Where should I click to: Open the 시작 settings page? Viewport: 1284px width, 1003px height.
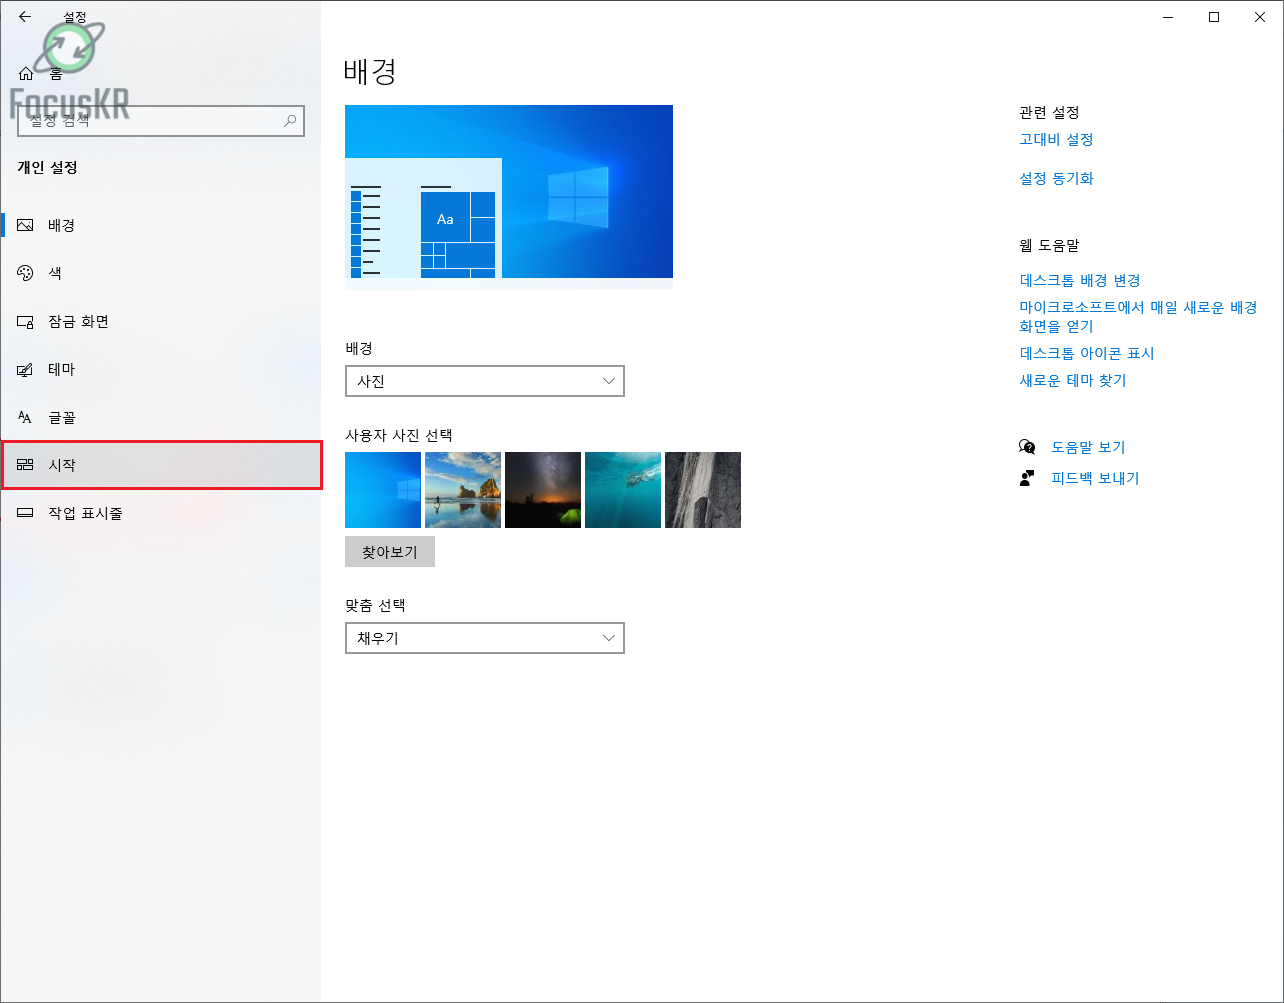[x=161, y=465]
